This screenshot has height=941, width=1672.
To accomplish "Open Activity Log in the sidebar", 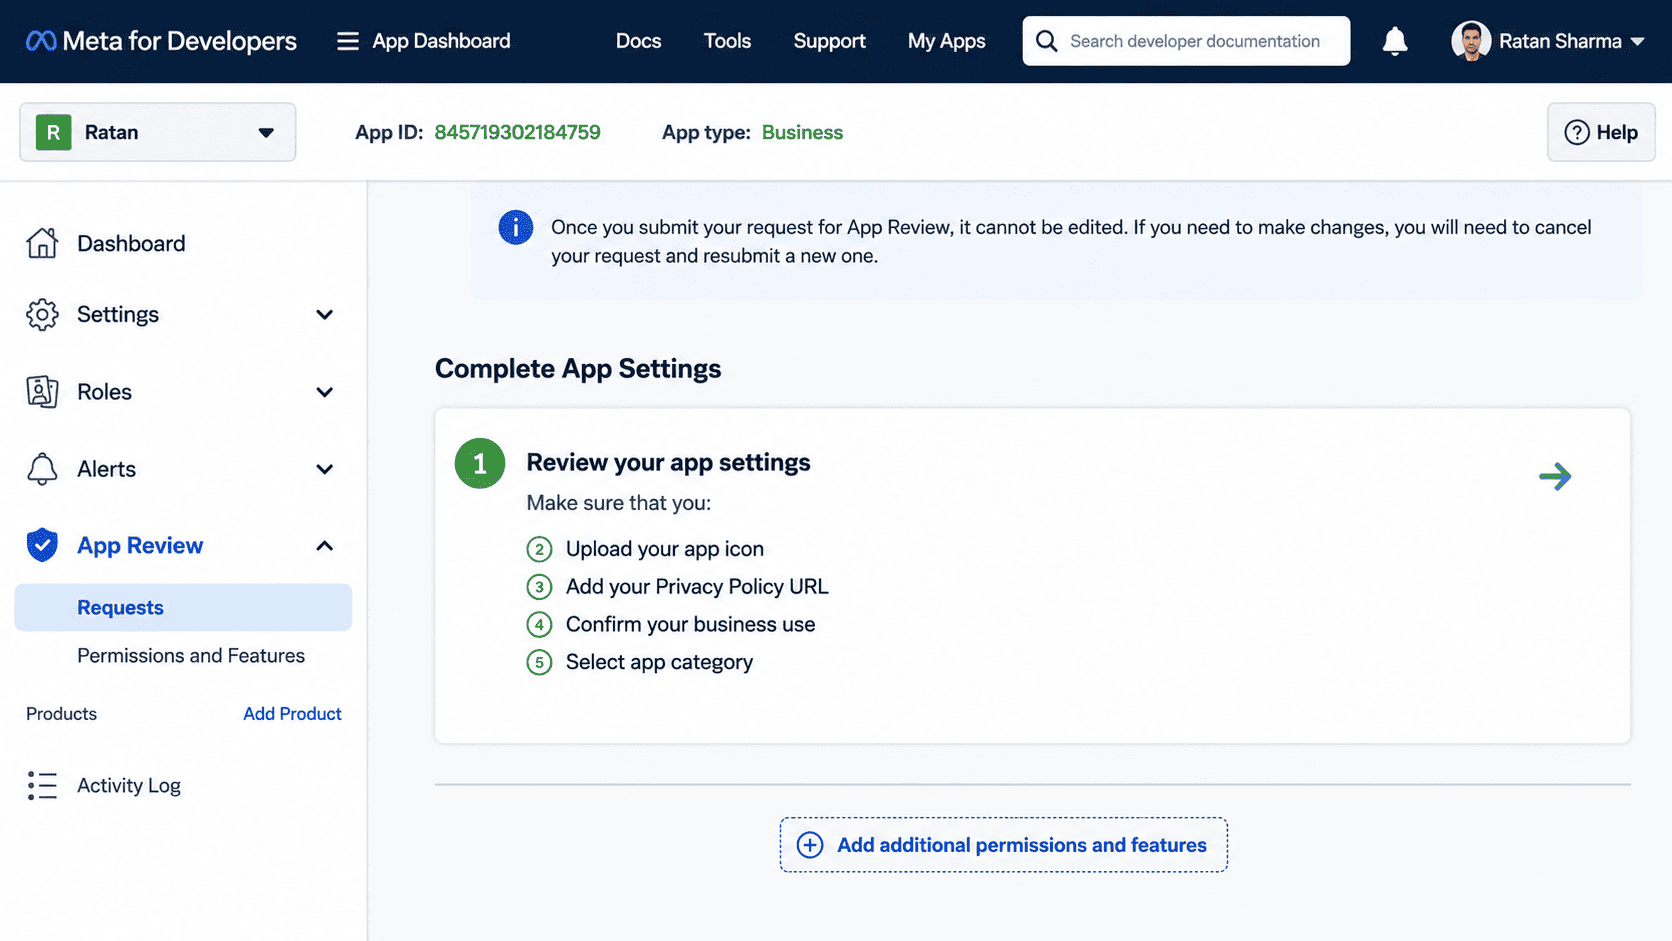I will [129, 786].
